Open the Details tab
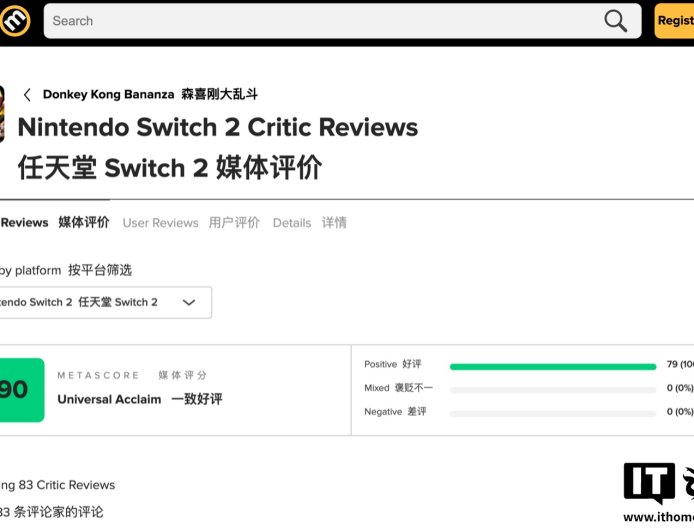Image resolution: width=694 pixels, height=532 pixels. [292, 223]
